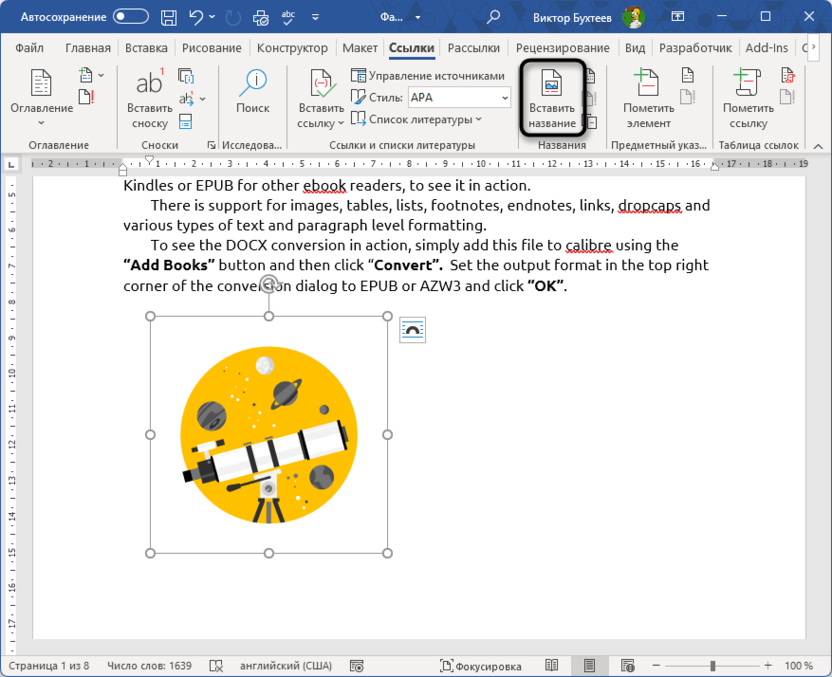Click the Вставить ссылку button
Image resolution: width=832 pixels, height=677 pixels.
click(x=319, y=95)
